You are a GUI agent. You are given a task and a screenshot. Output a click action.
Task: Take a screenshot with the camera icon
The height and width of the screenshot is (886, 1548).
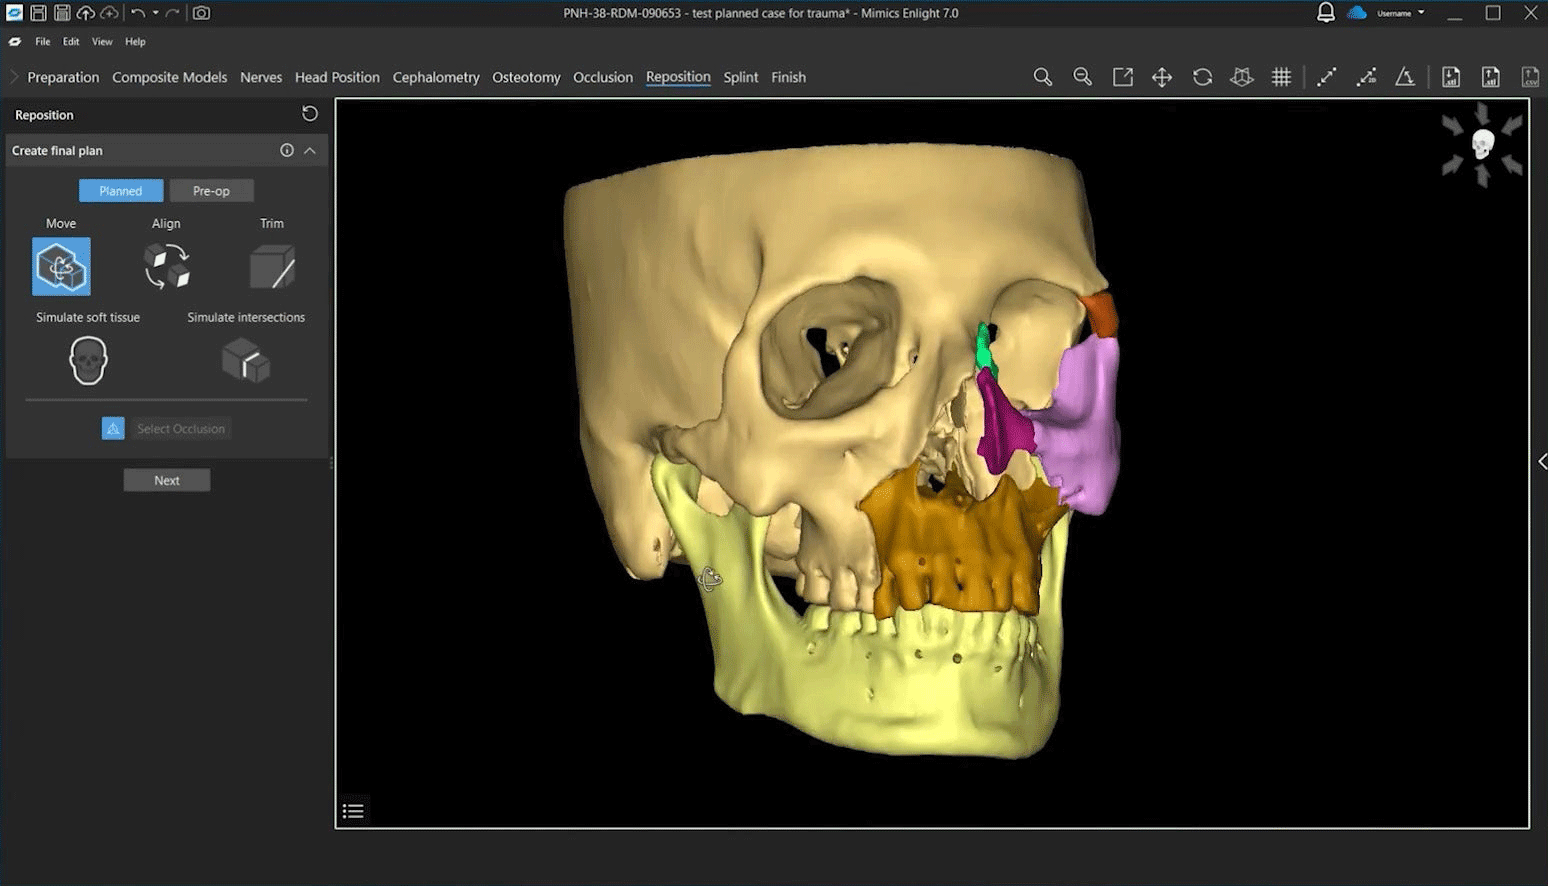coord(200,13)
